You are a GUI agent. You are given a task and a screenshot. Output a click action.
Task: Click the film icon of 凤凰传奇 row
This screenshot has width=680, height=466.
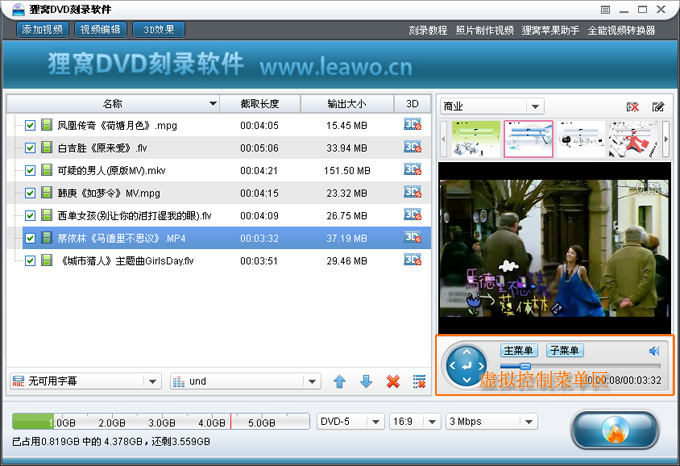(47, 125)
